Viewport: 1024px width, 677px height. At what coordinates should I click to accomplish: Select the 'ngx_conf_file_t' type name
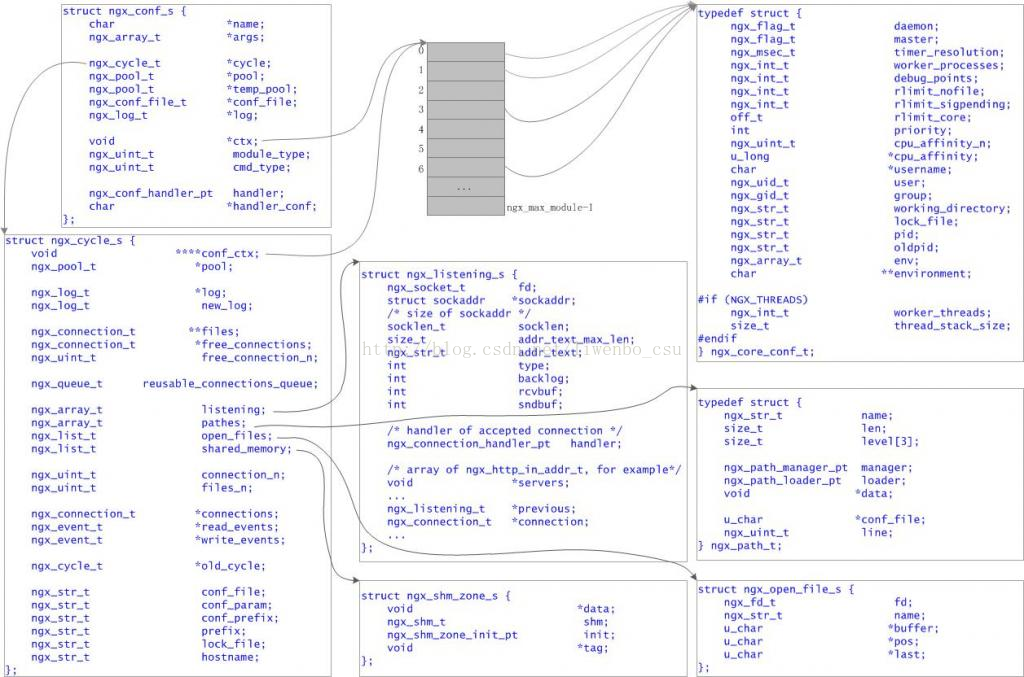tap(138, 102)
